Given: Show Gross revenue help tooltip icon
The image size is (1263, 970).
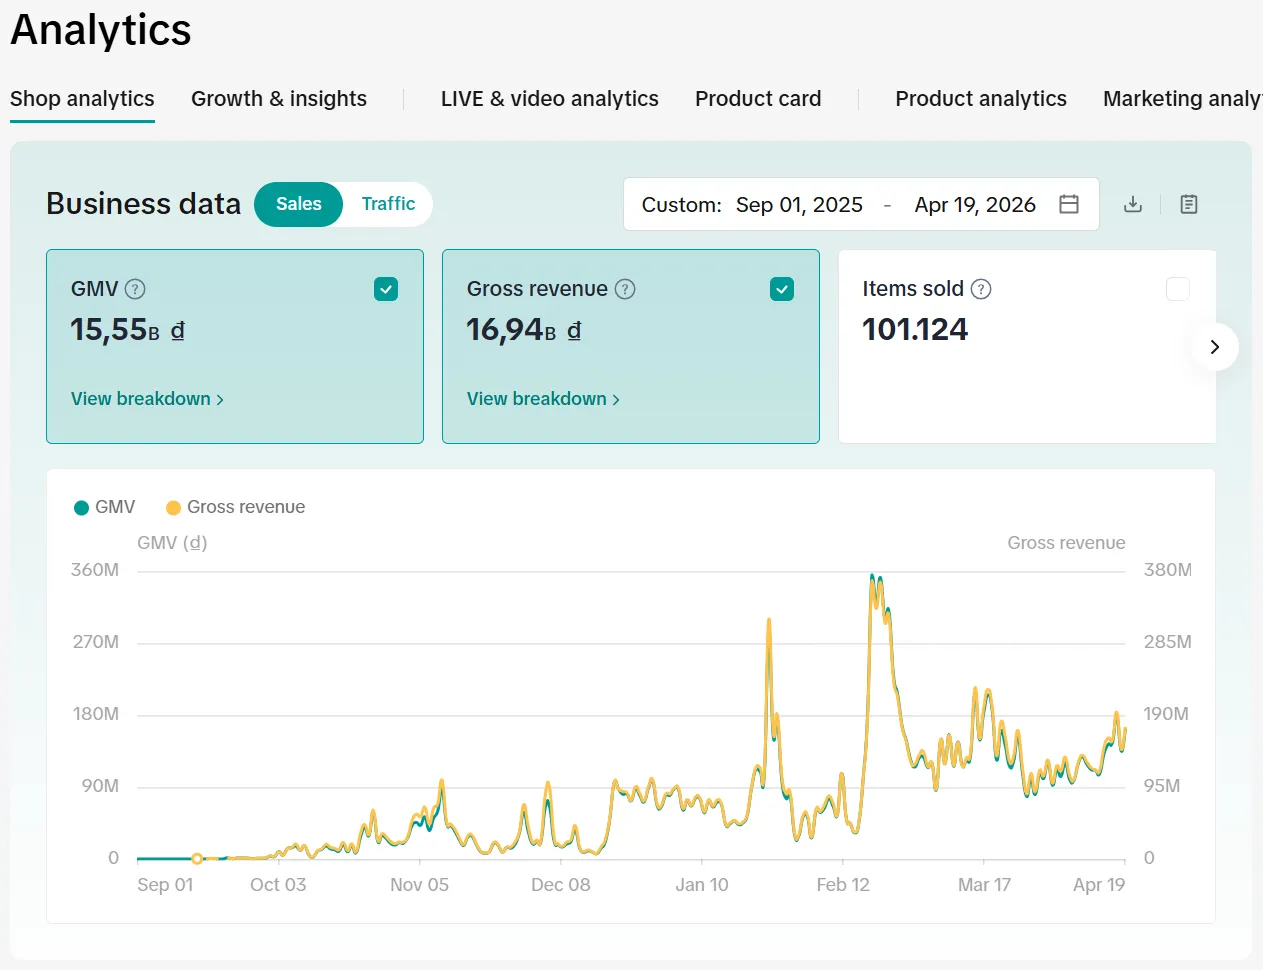Looking at the screenshot, I should point(625,289).
